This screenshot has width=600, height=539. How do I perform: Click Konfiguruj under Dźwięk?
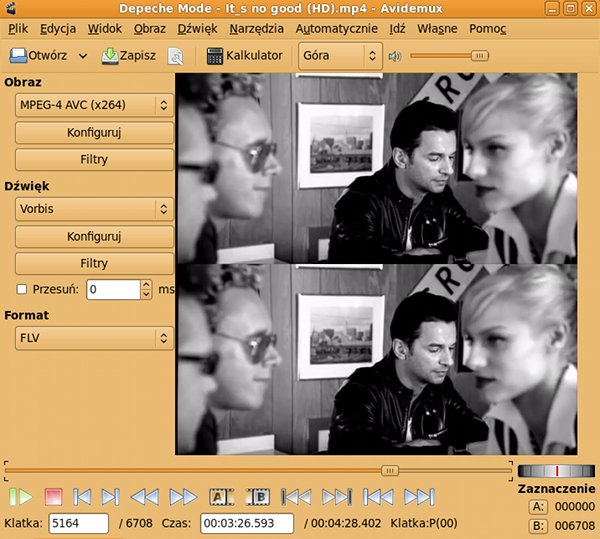click(x=94, y=236)
